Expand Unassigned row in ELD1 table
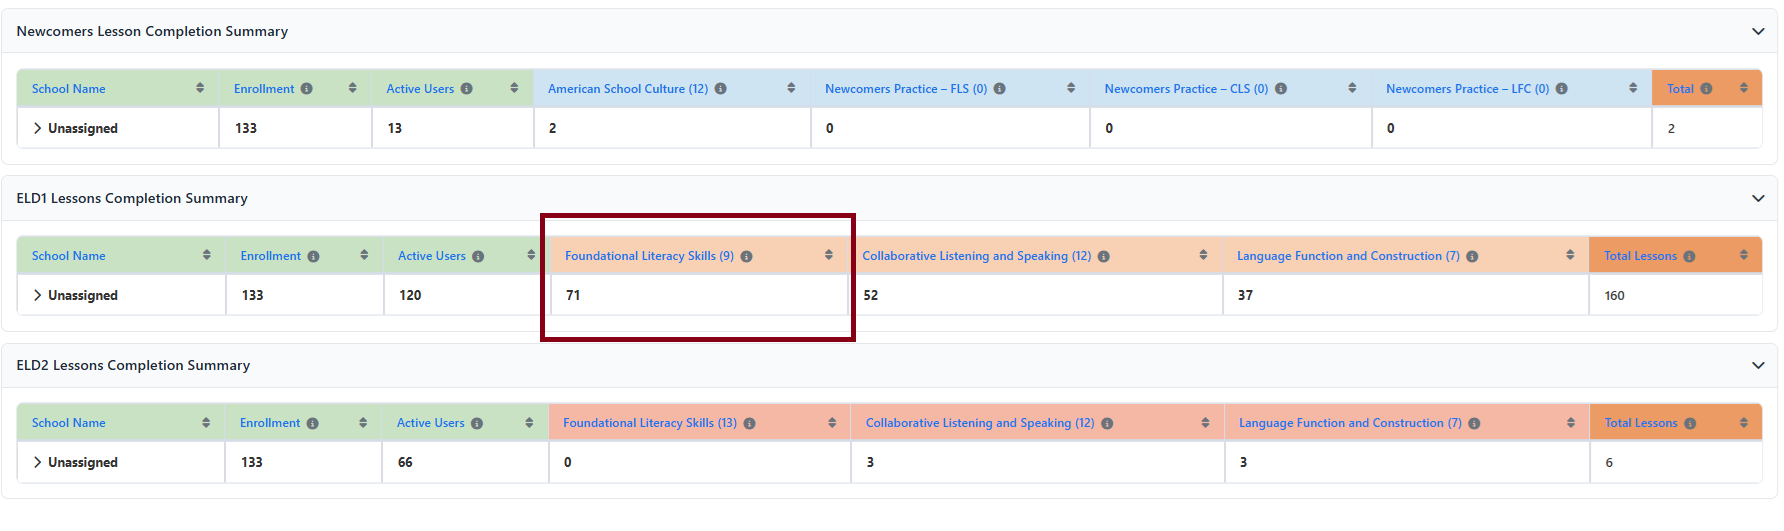Screen dimensions: 1784x531 (37, 295)
